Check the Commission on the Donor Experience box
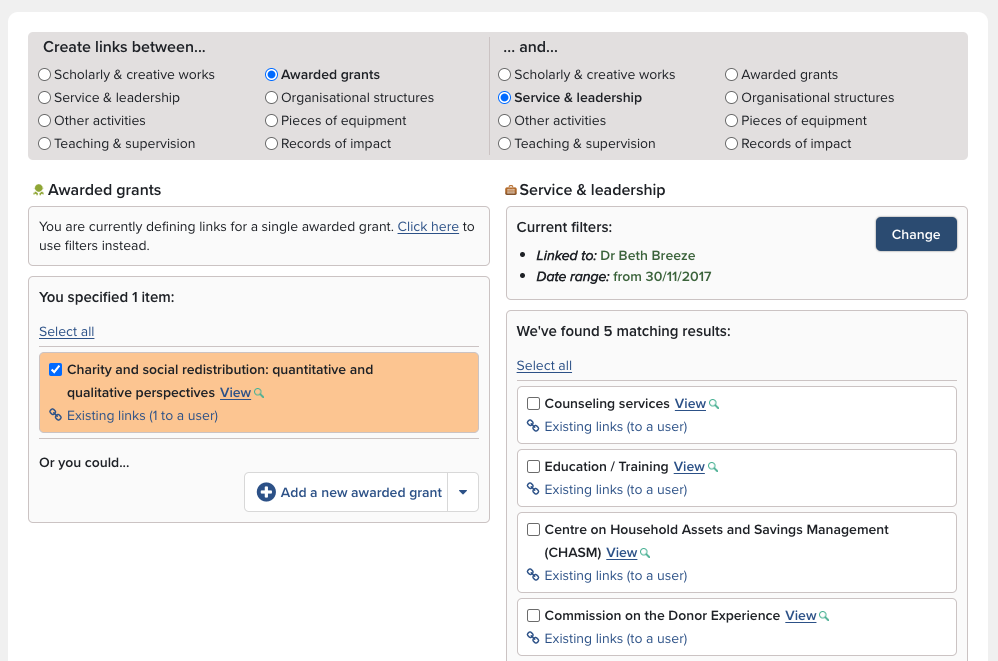Image resolution: width=998 pixels, height=661 pixels. 533,616
